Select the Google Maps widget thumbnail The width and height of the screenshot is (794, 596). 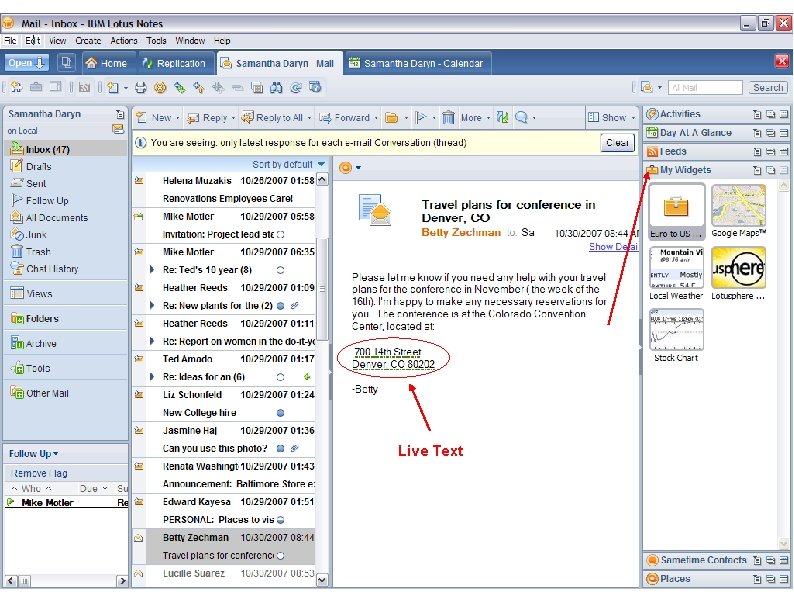[738, 211]
